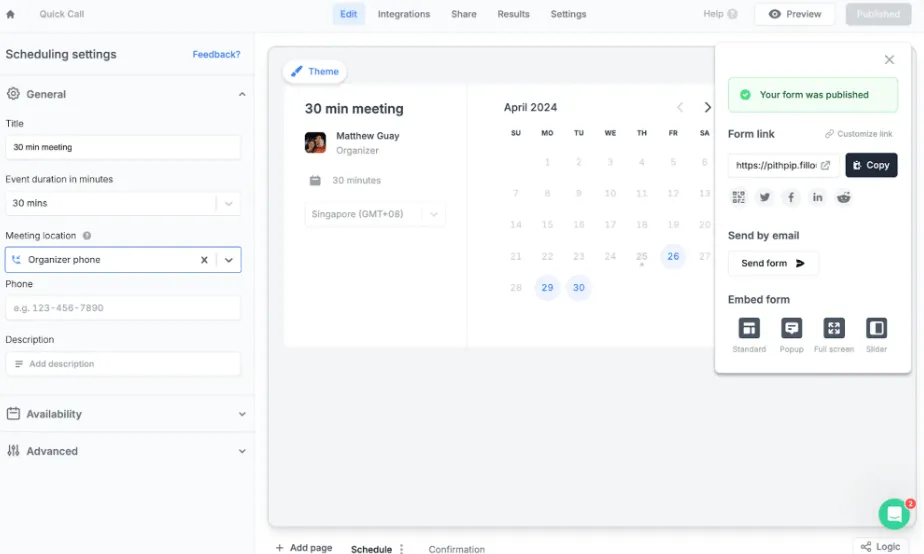Open form link in new tab icon
This screenshot has height=554, width=924.
click(825, 166)
